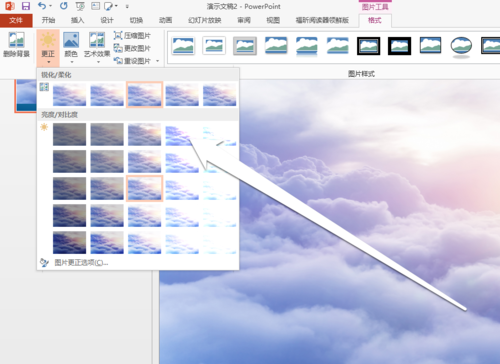Click the Save icon in quick access toolbar
Viewport: 500px width, 364px height.
click(x=26, y=6)
